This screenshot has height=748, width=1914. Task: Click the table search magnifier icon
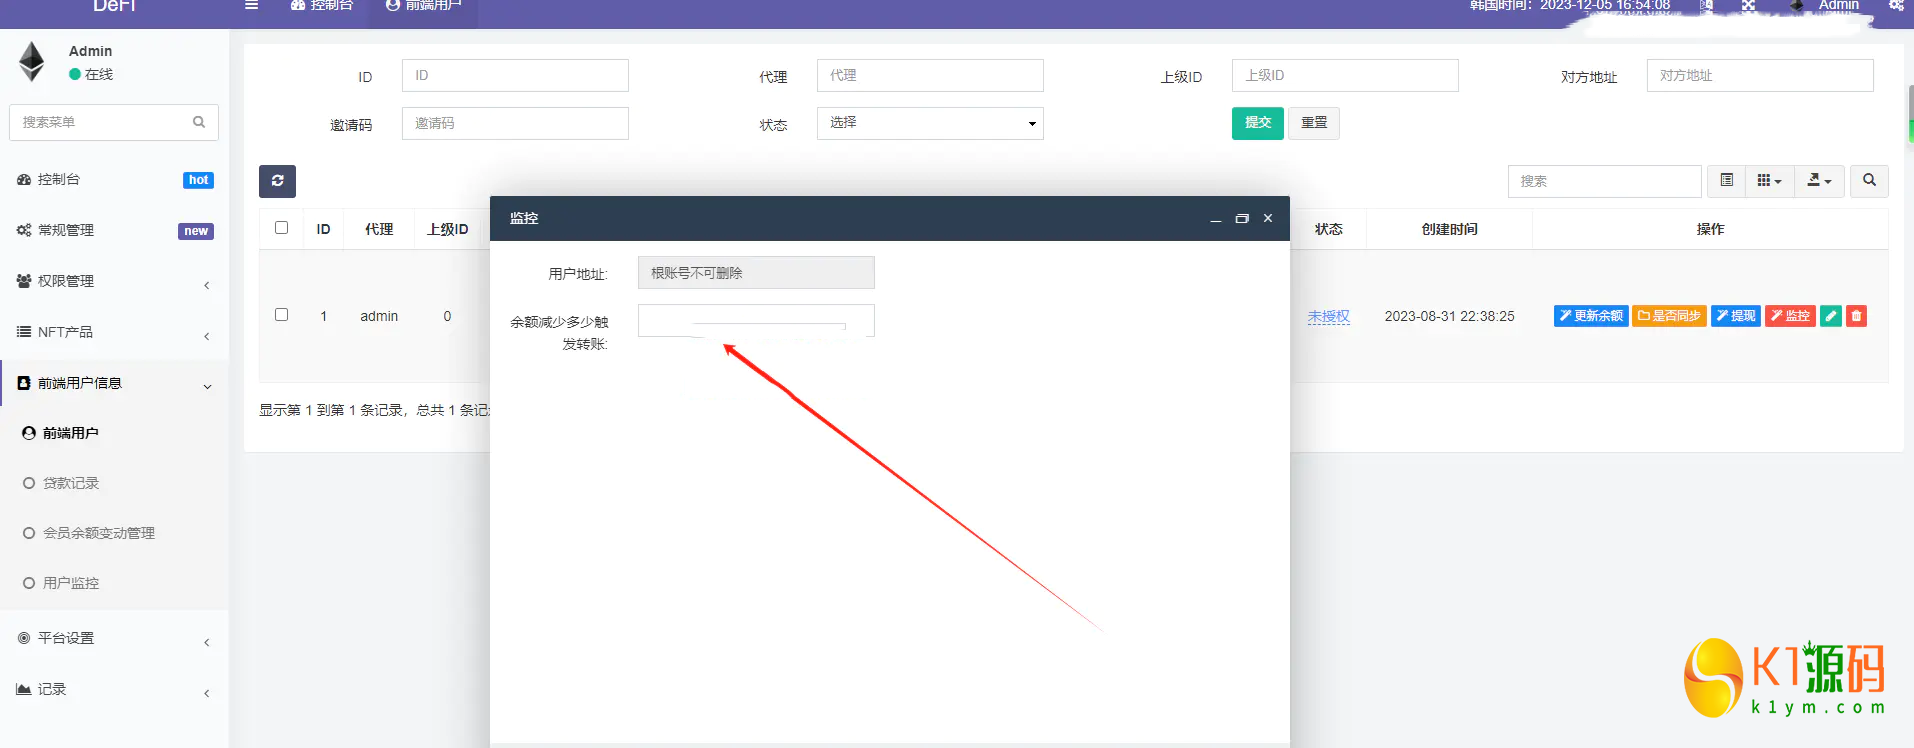pyautogui.click(x=1869, y=181)
